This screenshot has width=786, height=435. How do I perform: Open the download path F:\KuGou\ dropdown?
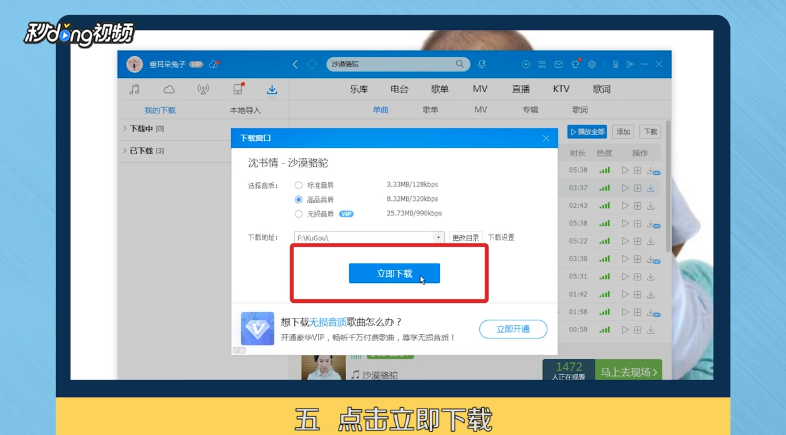439,237
